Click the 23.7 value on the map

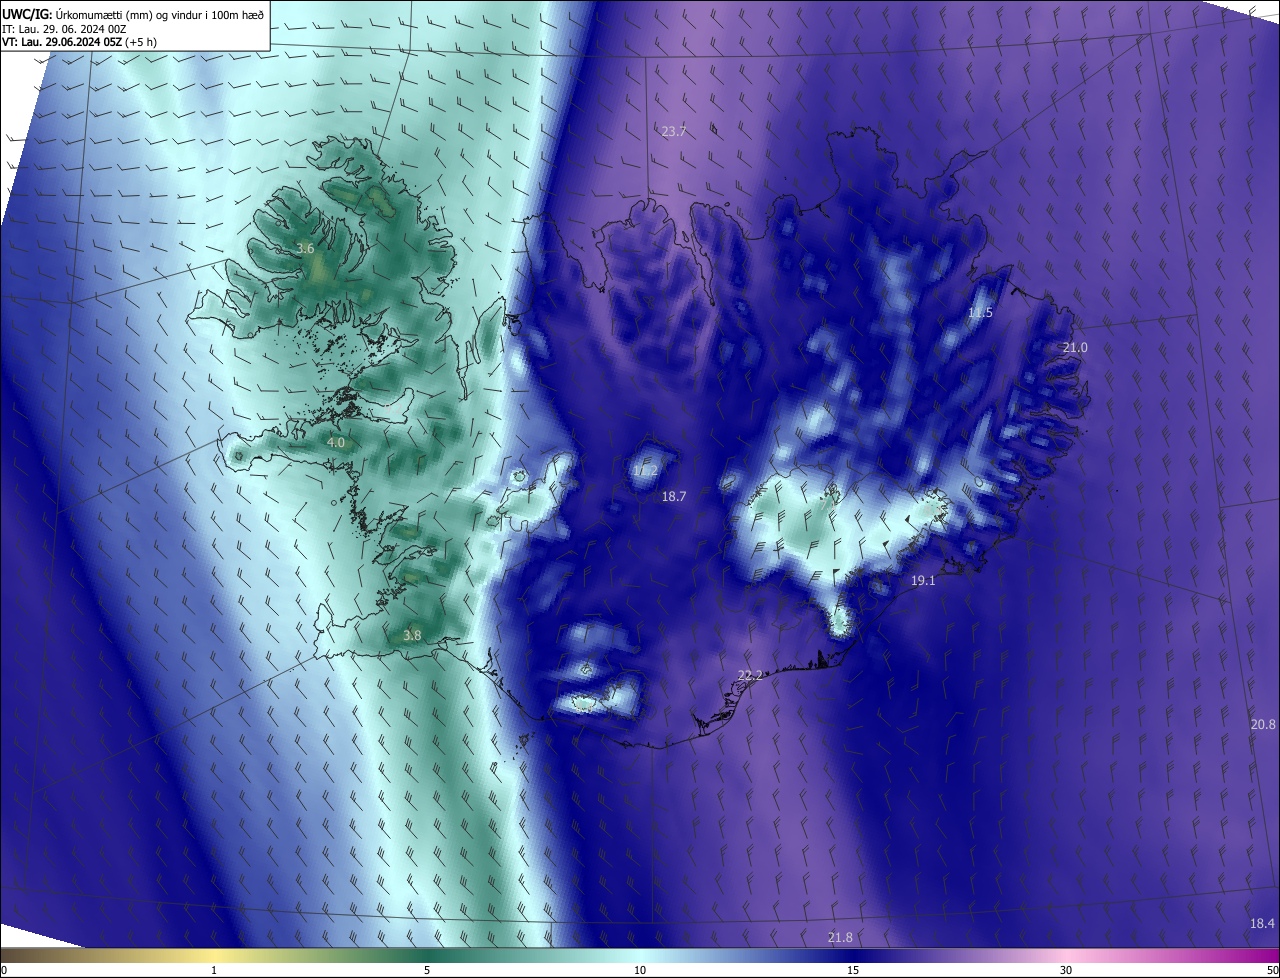674,132
